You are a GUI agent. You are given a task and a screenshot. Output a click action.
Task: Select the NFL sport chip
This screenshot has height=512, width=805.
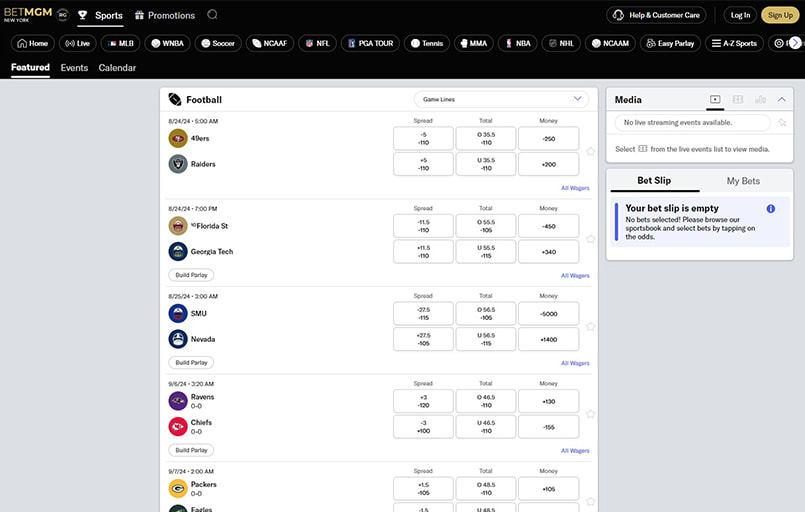[317, 44]
